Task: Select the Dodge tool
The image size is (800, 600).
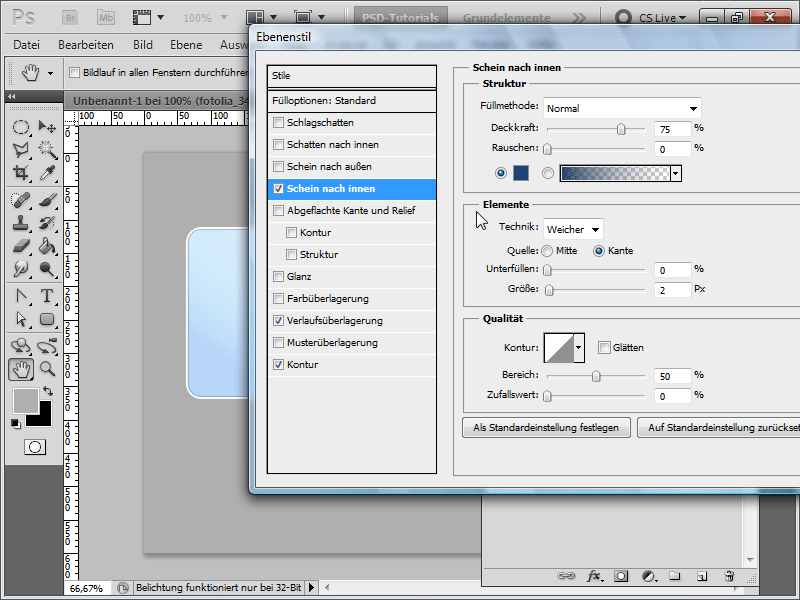Action: [x=47, y=269]
